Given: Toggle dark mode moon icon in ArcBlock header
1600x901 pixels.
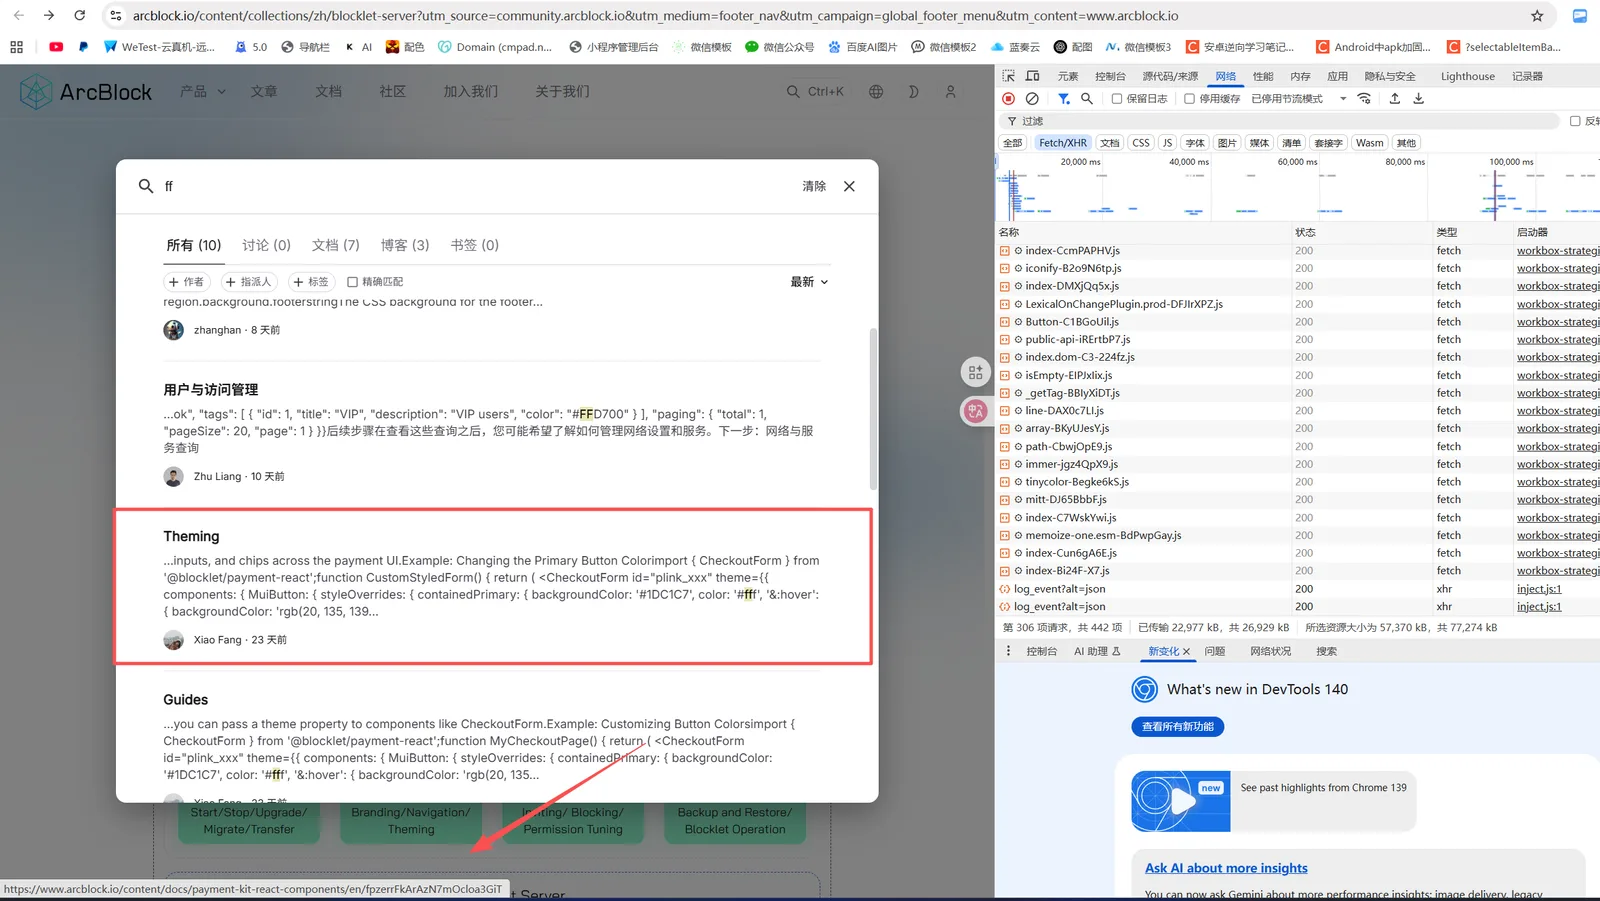Looking at the screenshot, I should coord(913,92).
